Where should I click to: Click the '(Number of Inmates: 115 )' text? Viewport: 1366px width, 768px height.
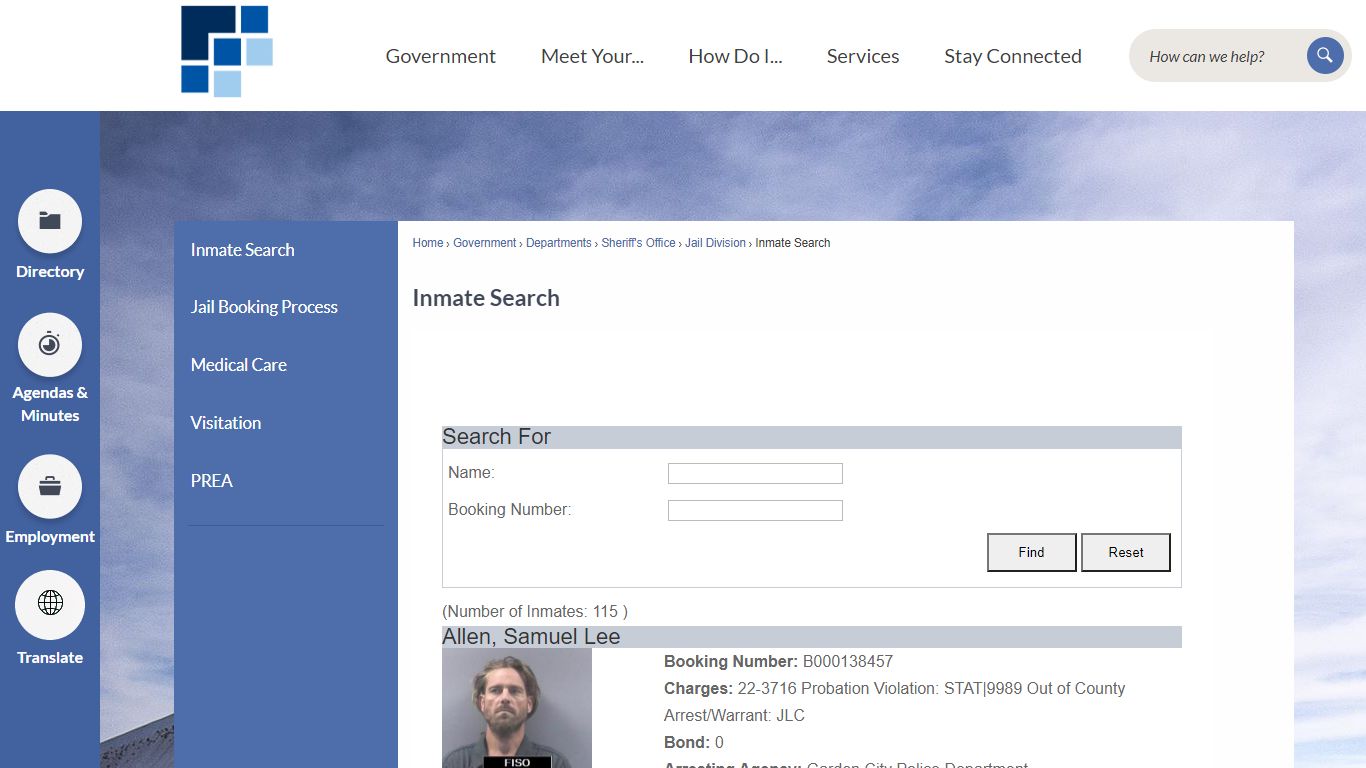[x=535, y=611]
